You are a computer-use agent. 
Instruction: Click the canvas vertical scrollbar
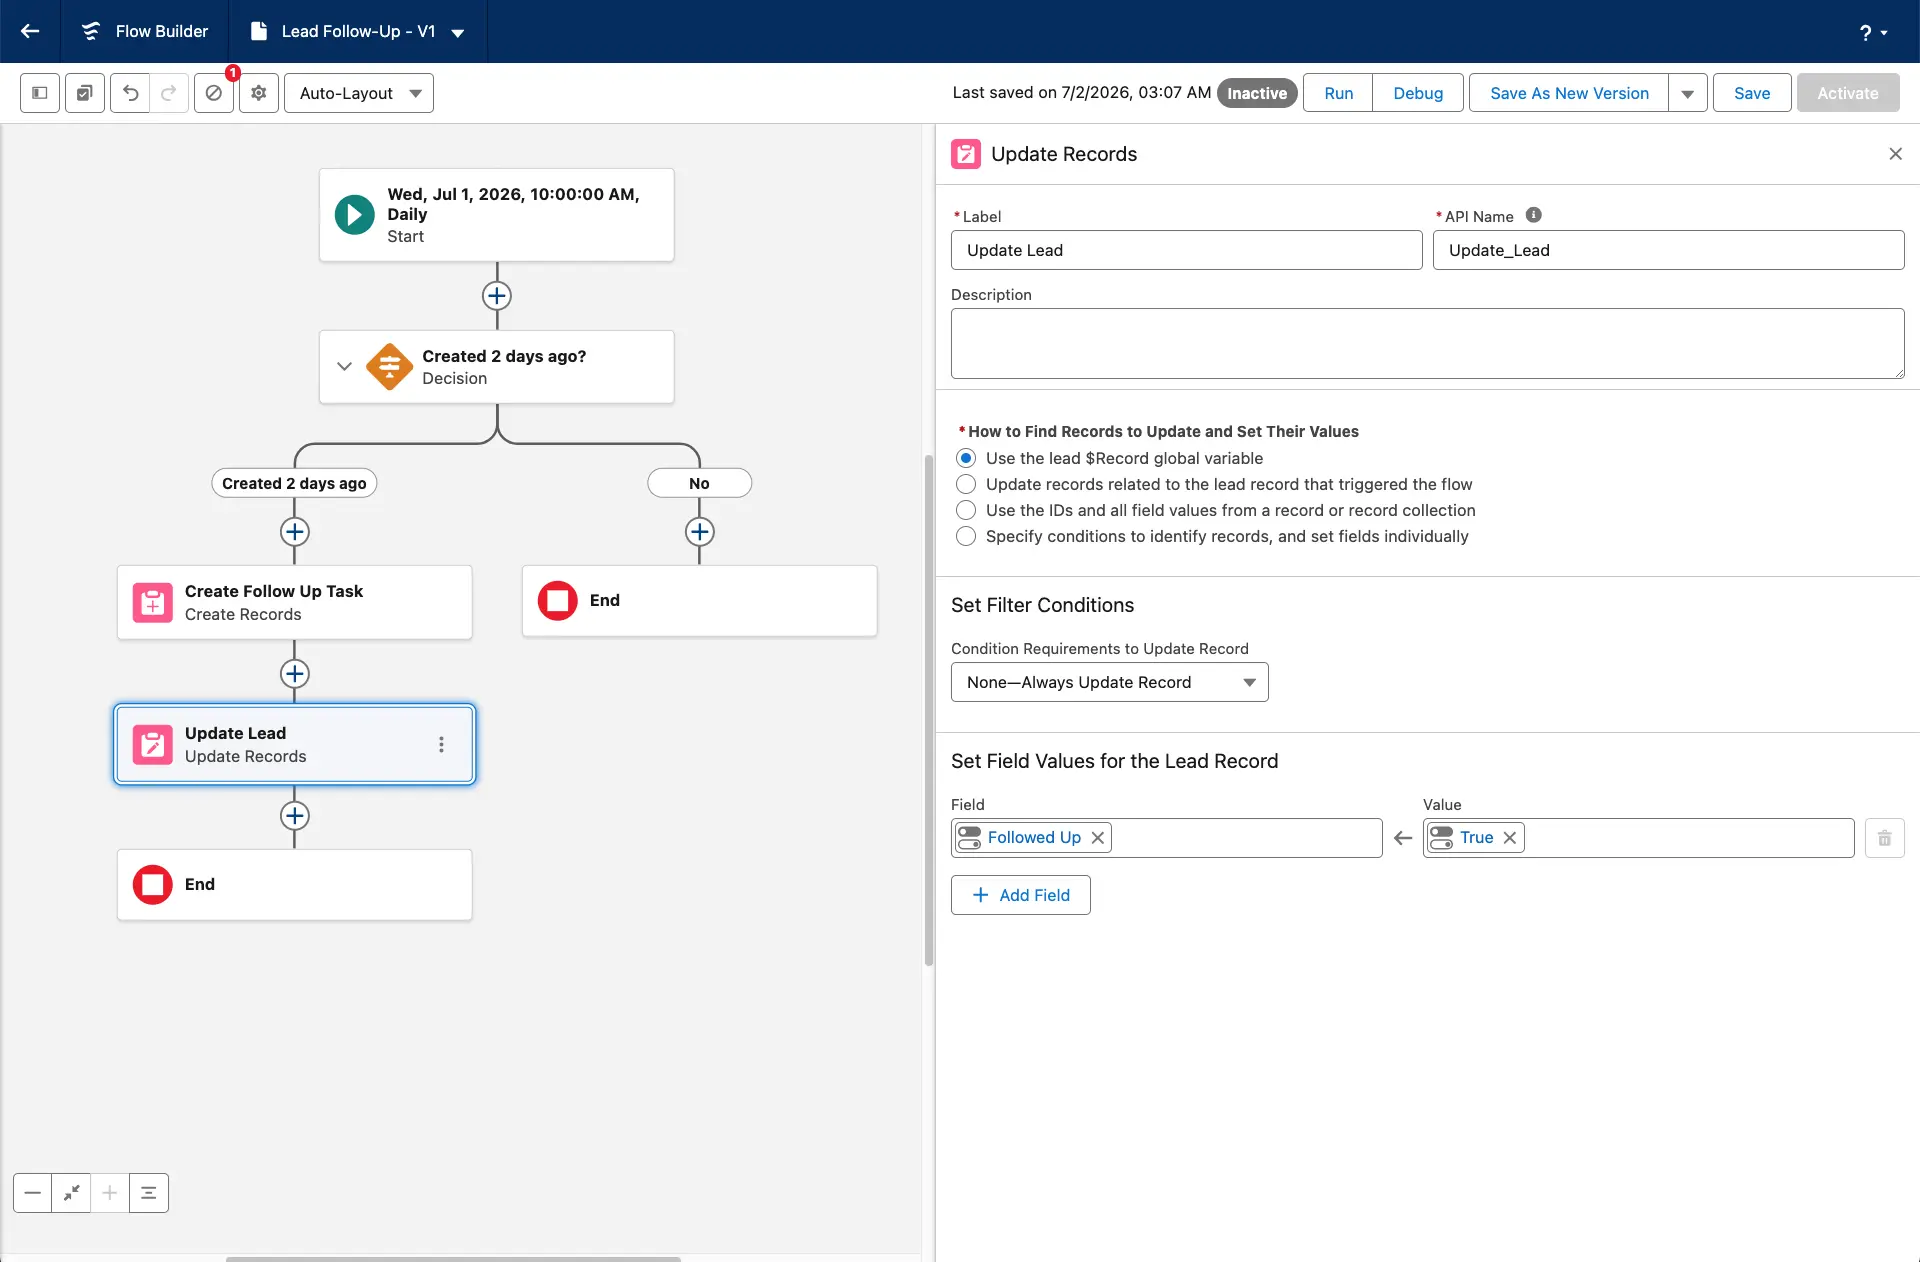point(929,710)
